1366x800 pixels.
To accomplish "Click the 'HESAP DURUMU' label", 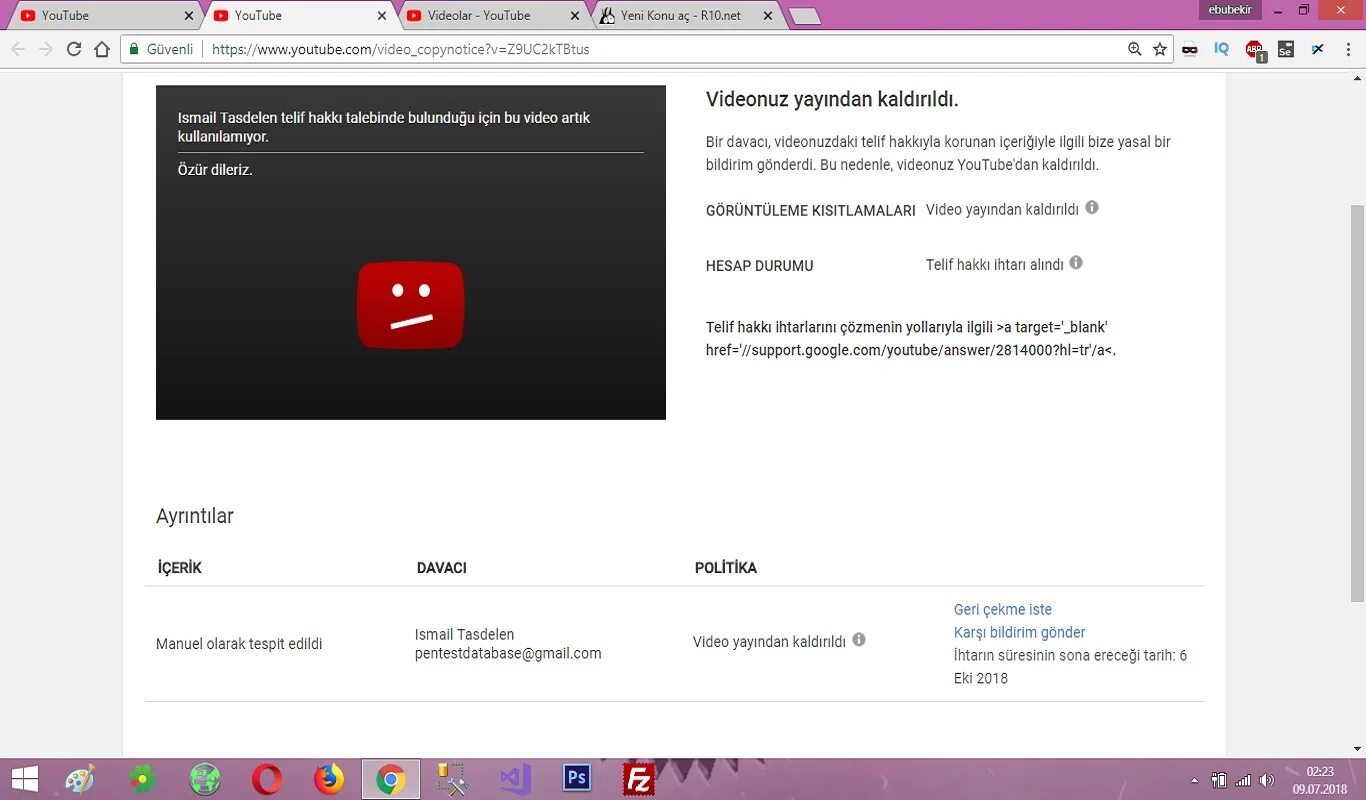I will 760,266.
